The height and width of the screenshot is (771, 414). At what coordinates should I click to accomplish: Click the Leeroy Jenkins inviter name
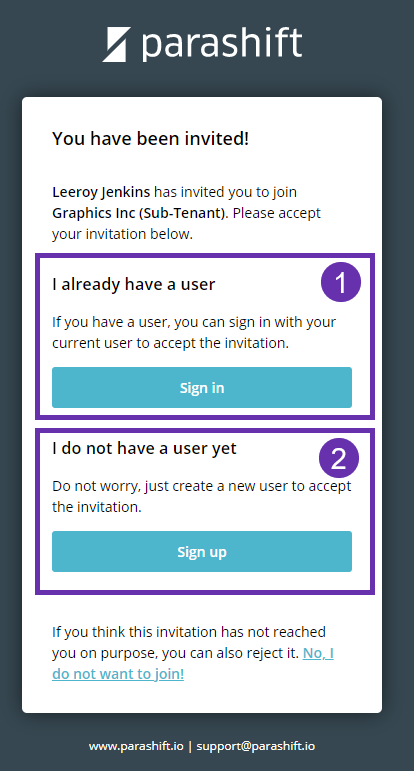(101, 192)
